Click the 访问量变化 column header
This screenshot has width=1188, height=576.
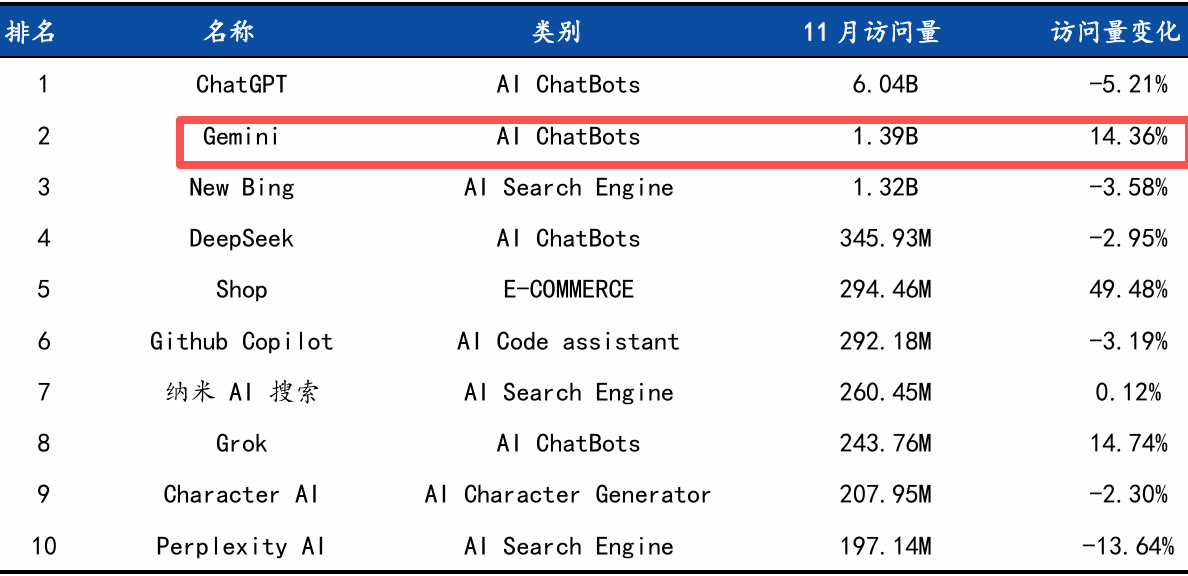tap(1115, 32)
